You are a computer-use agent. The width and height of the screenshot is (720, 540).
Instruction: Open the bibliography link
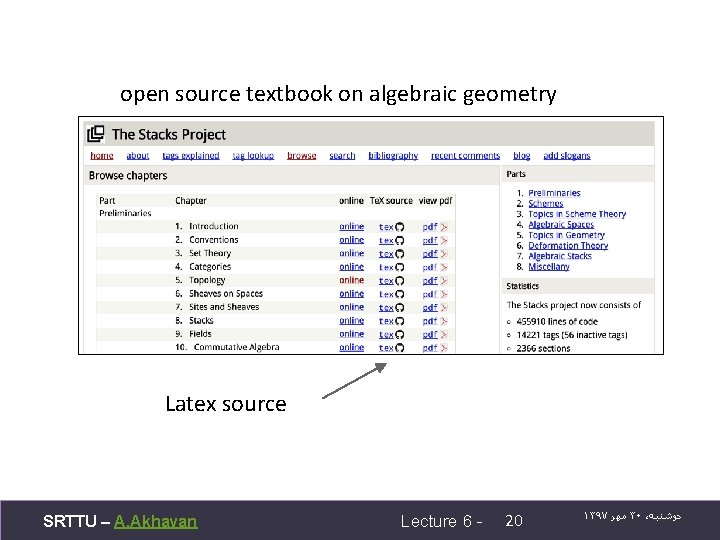[x=393, y=156]
